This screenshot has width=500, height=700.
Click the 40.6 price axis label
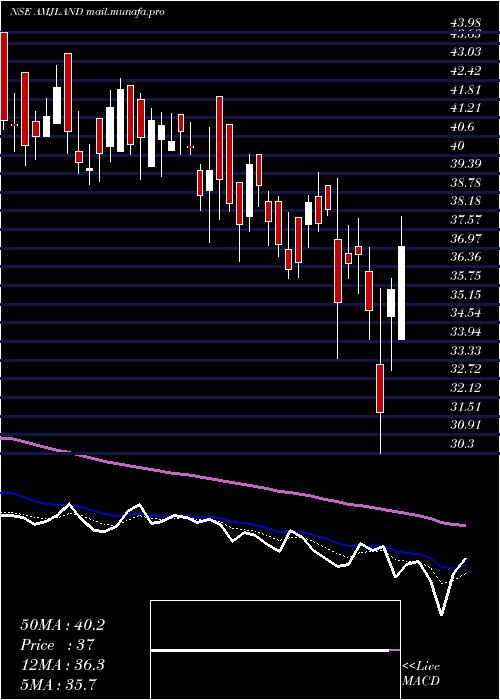[x=463, y=127]
